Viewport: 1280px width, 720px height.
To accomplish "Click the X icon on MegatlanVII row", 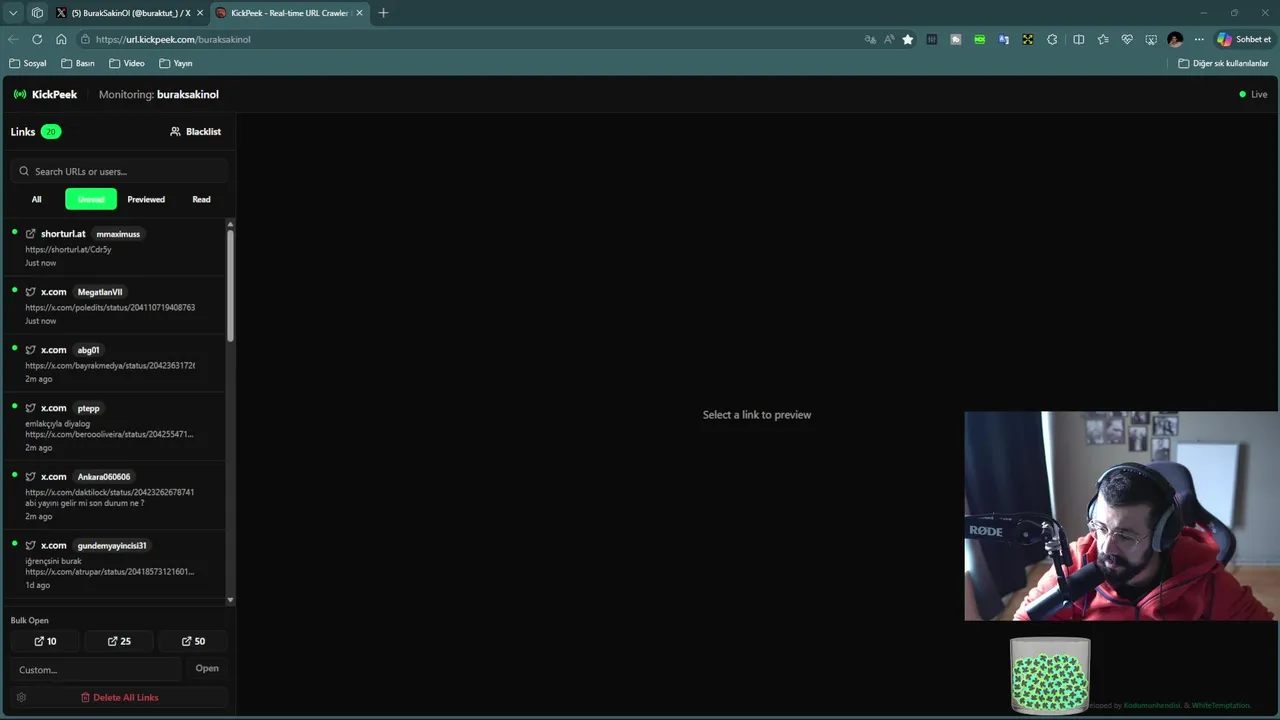I will click(x=30, y=292).
